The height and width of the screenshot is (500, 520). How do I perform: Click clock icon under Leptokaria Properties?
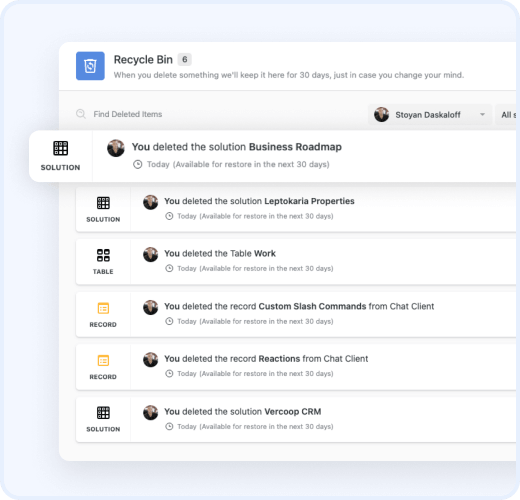(x=169, y=216)
